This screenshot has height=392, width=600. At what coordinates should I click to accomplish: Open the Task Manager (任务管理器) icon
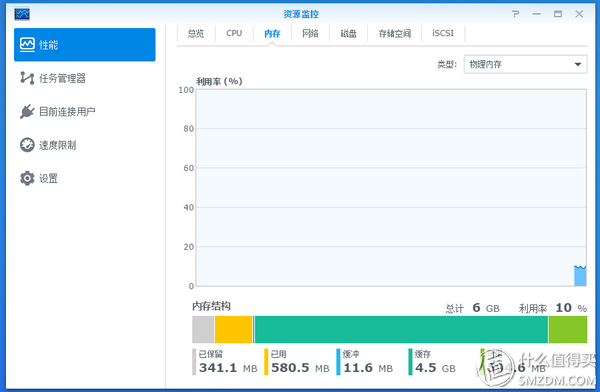pos(27,78)
